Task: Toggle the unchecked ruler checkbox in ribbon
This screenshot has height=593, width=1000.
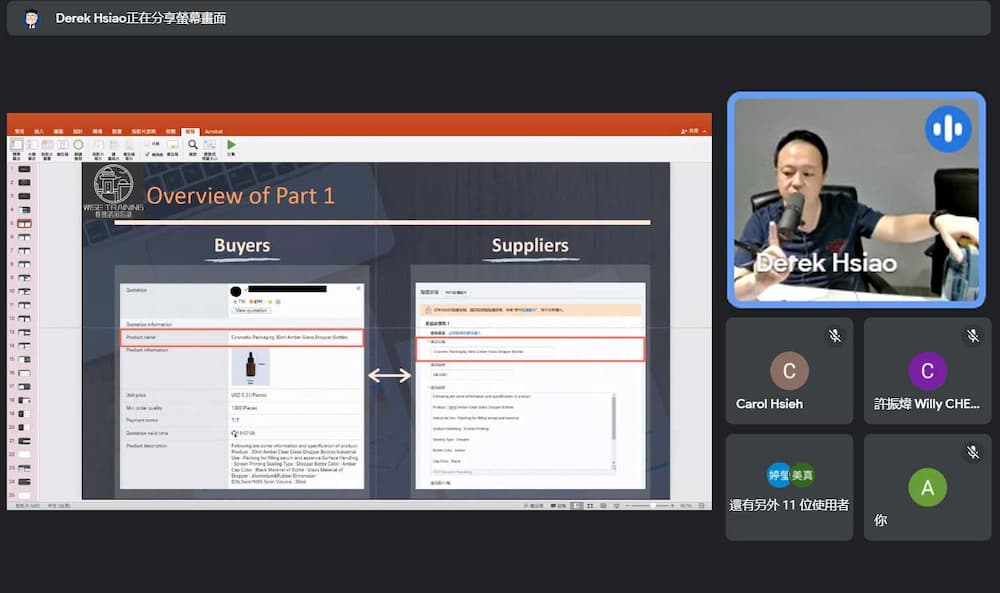Action: pos(149,142)
